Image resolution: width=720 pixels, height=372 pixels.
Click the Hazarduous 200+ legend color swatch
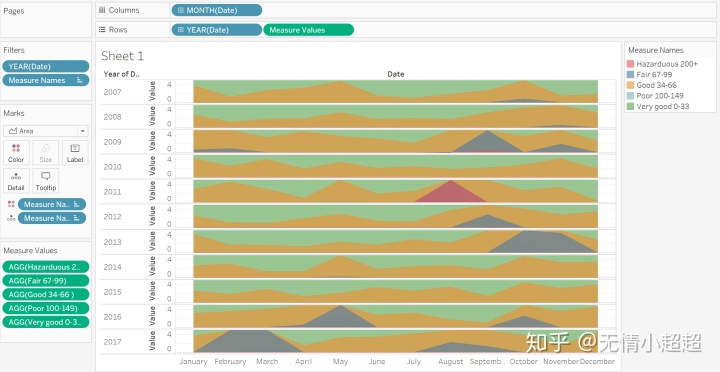[631, 64]
